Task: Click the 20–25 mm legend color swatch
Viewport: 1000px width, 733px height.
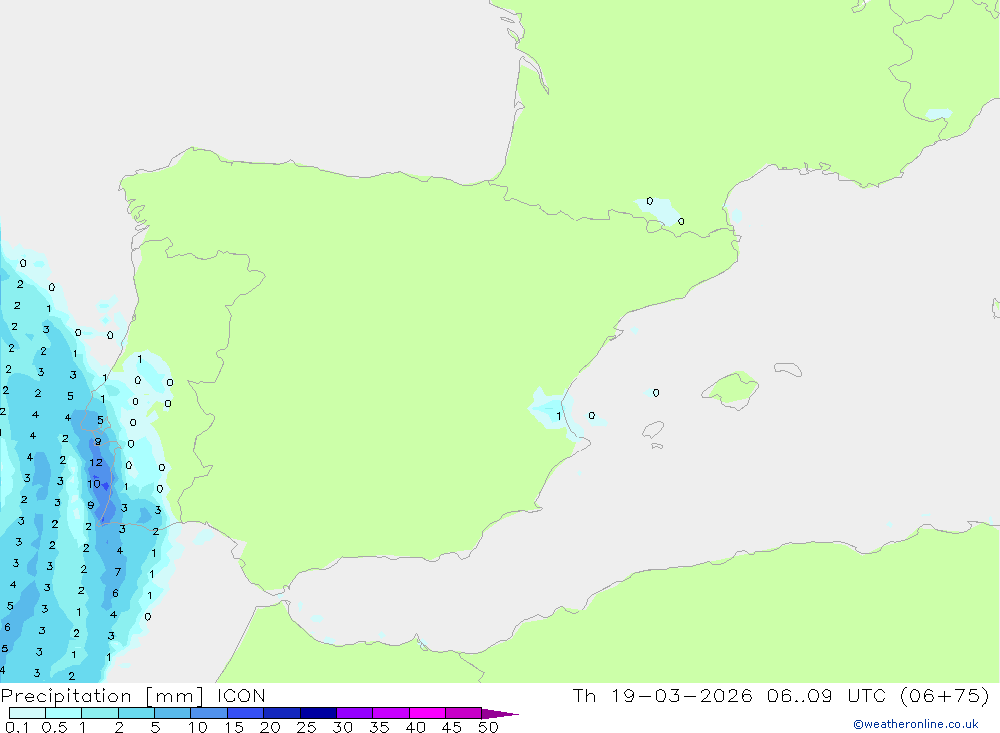Action: click(282, 713)
